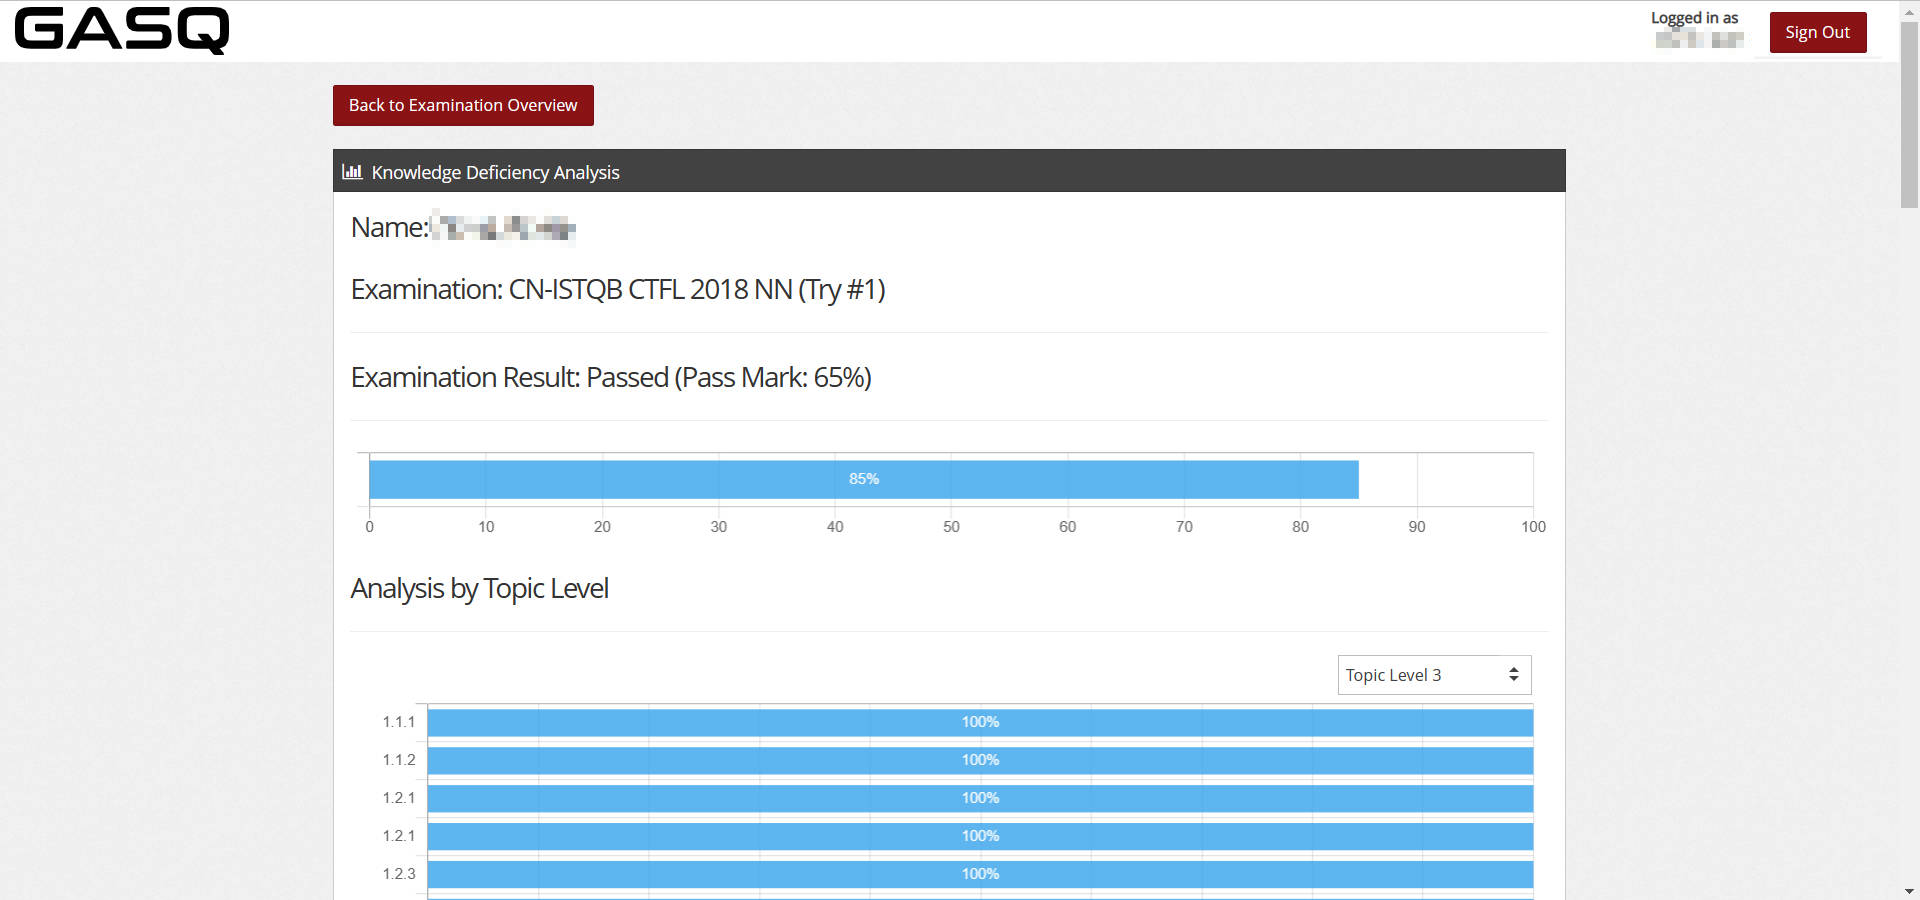Screen dimensions: 1920x900
Task: Open the Topic Level 3 dropdown
Action: click(x=1434, y=675)
